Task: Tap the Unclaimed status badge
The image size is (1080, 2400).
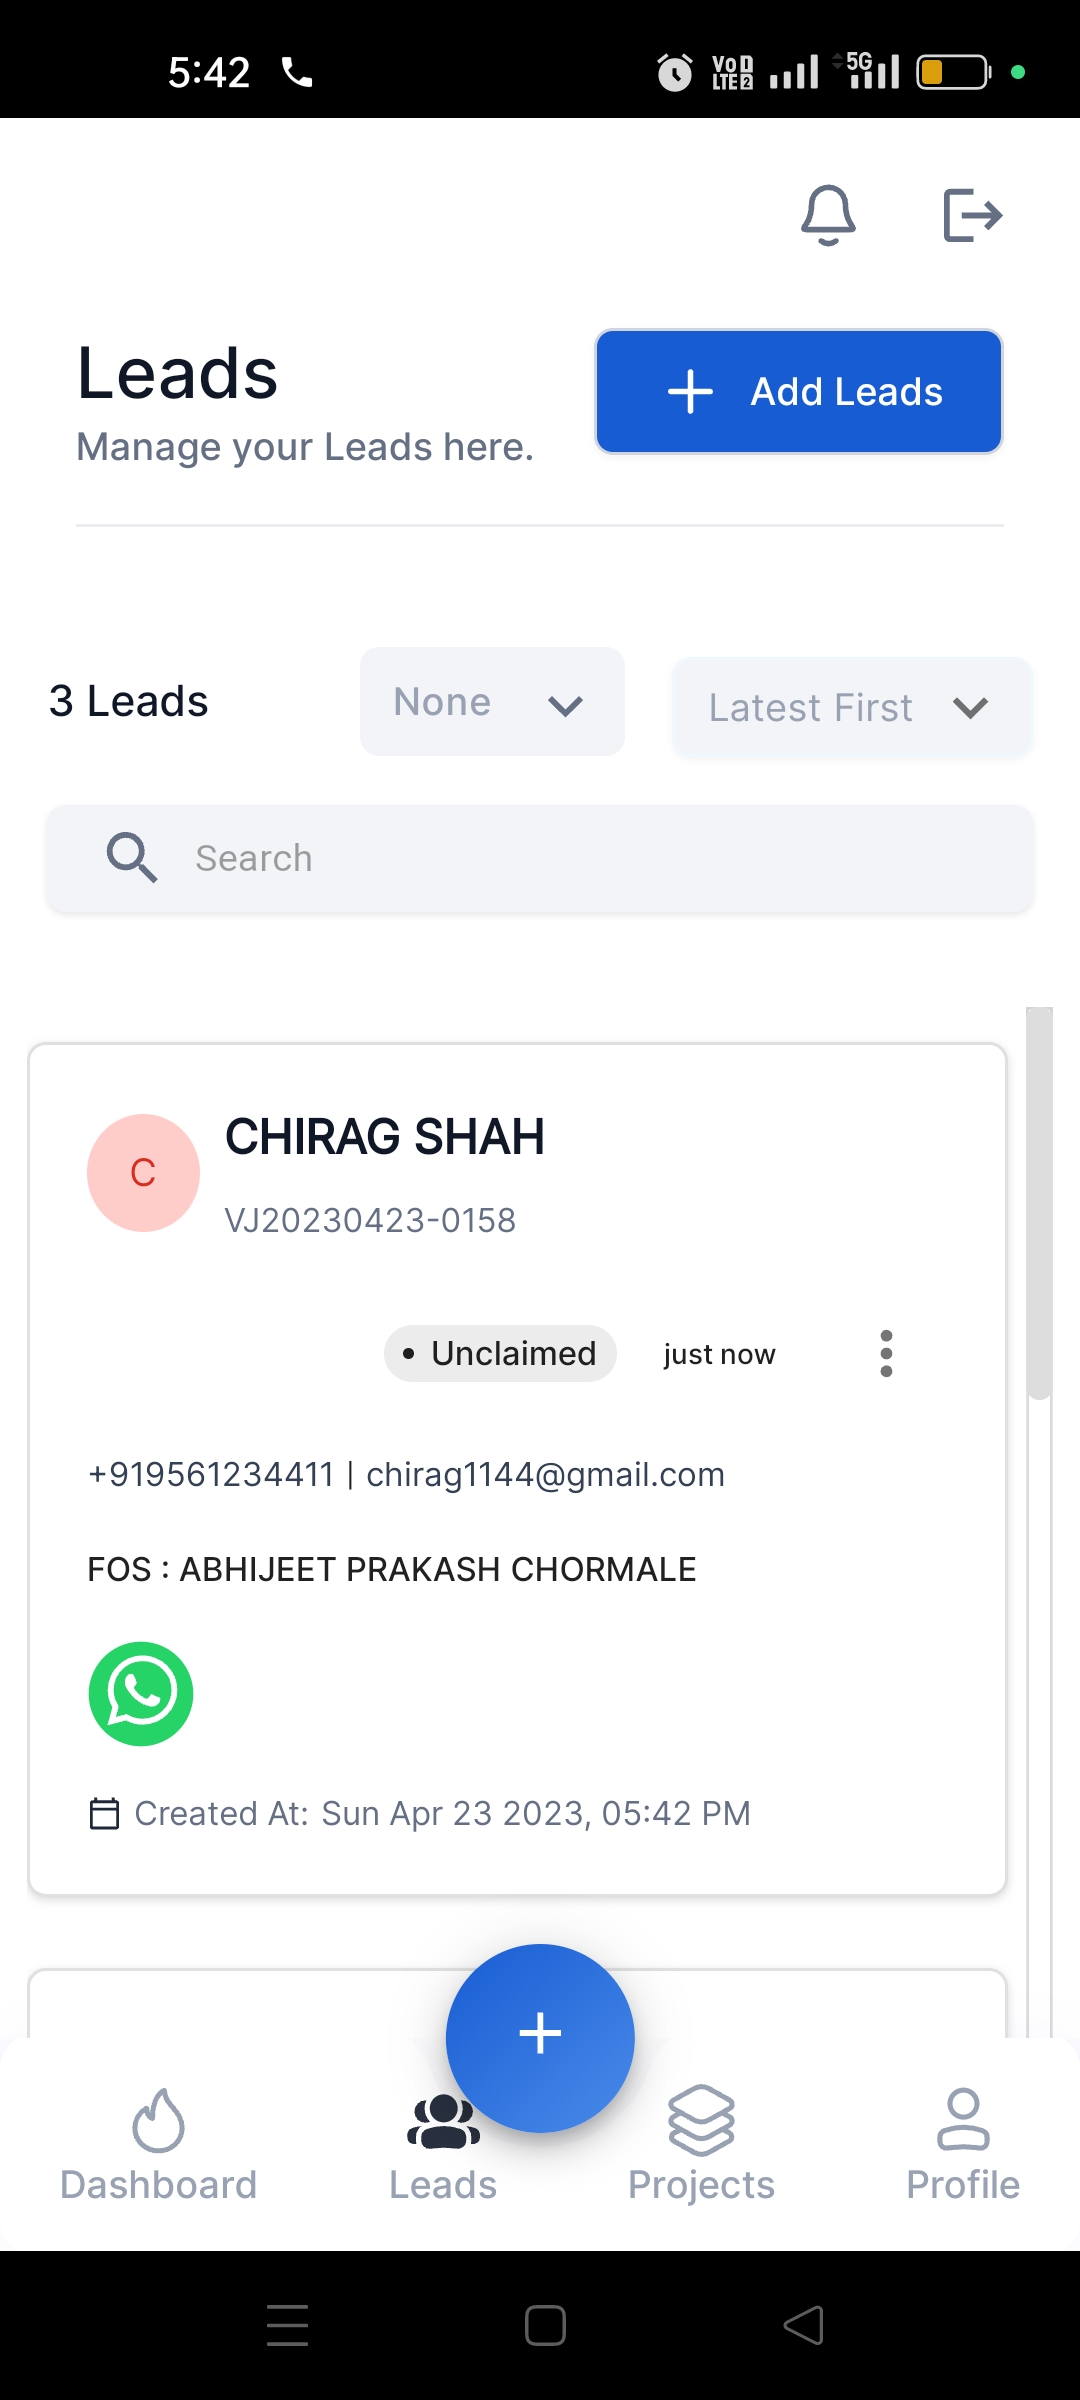Action: click(500, 1353)
